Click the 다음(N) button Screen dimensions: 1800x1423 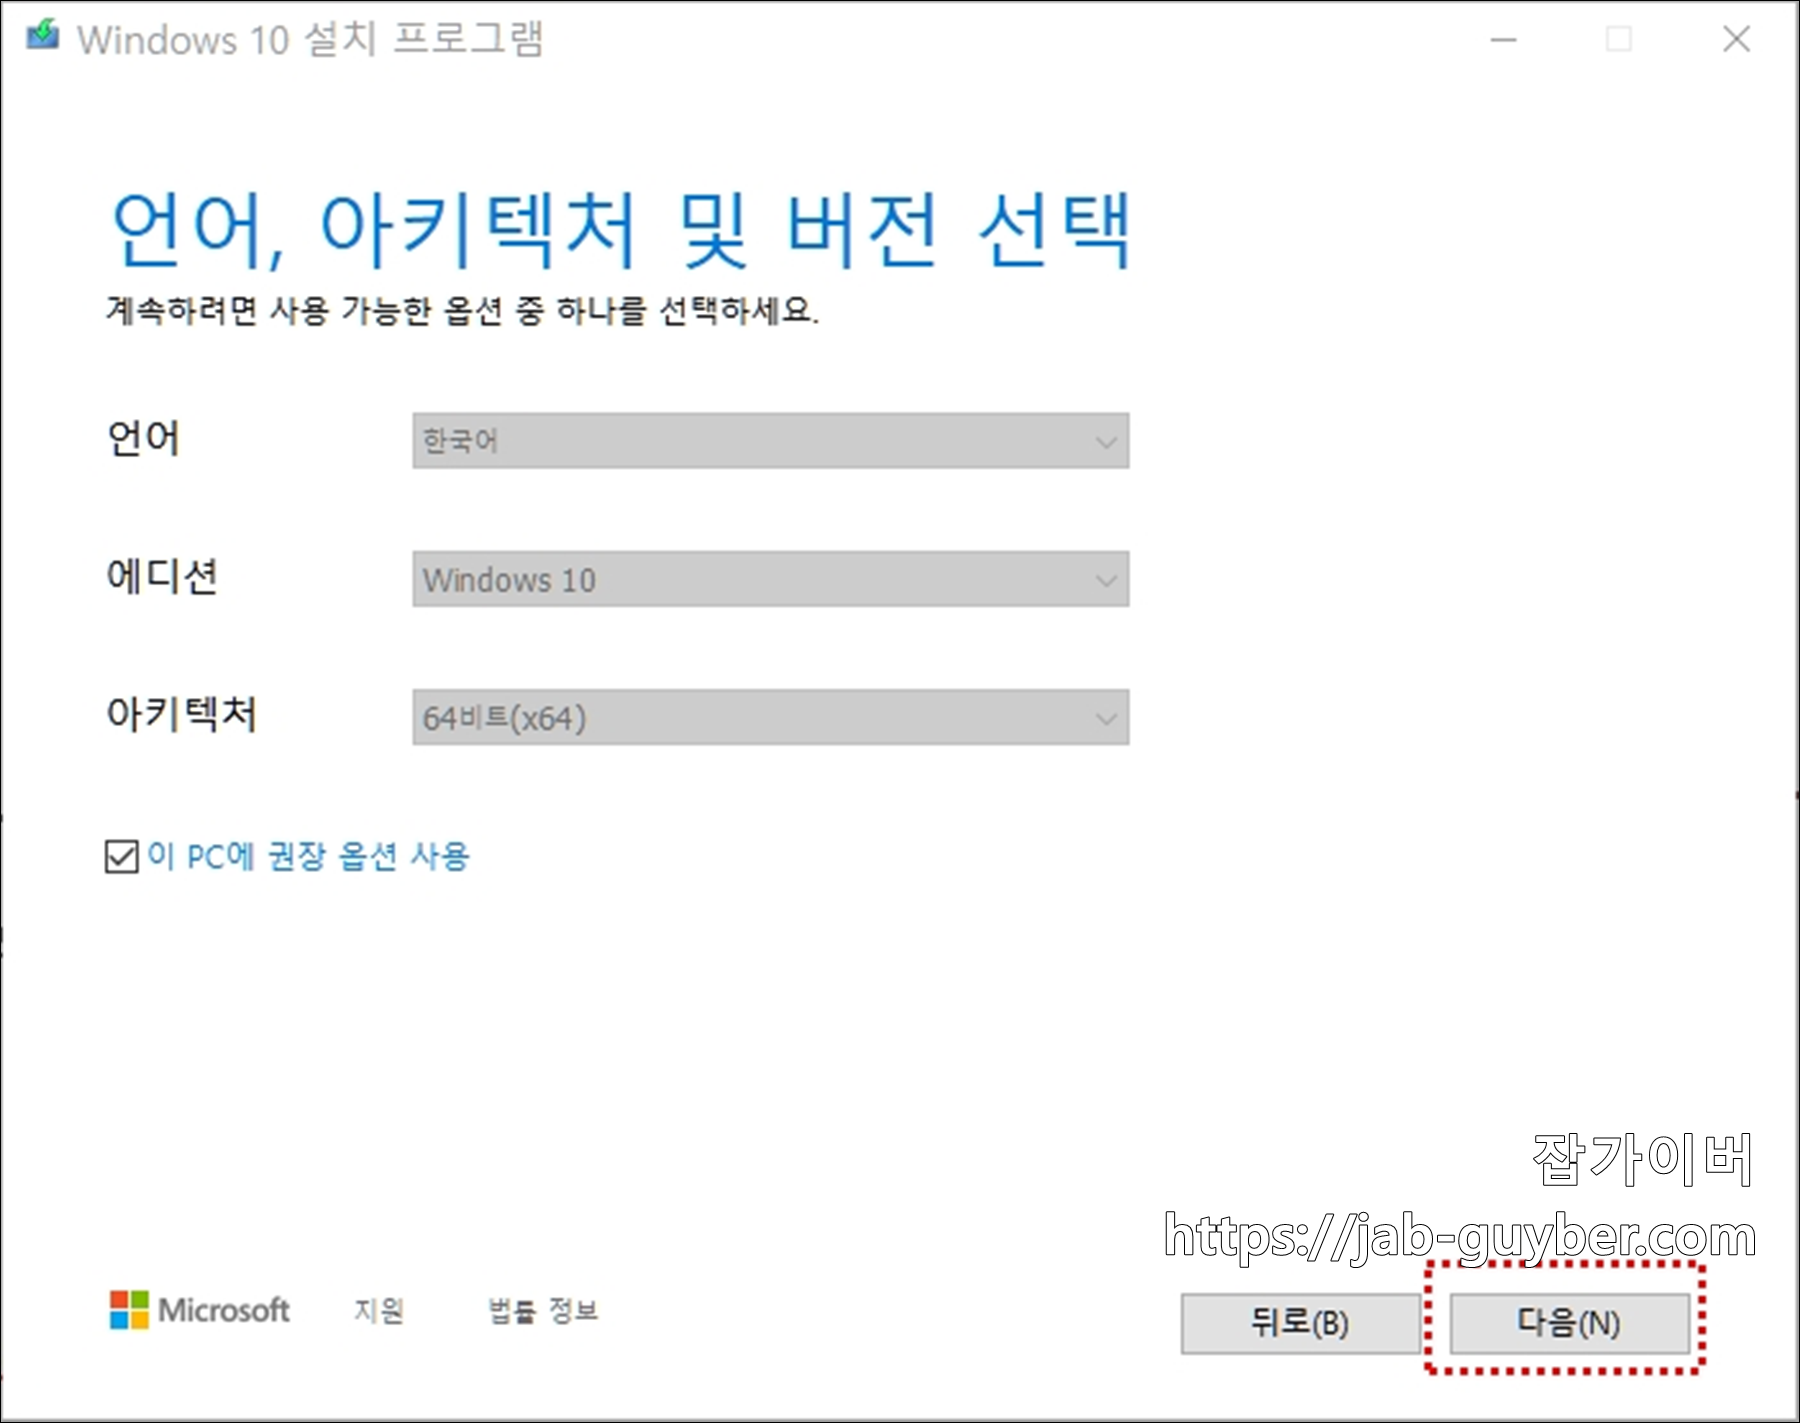(x=1569, y=1323)
